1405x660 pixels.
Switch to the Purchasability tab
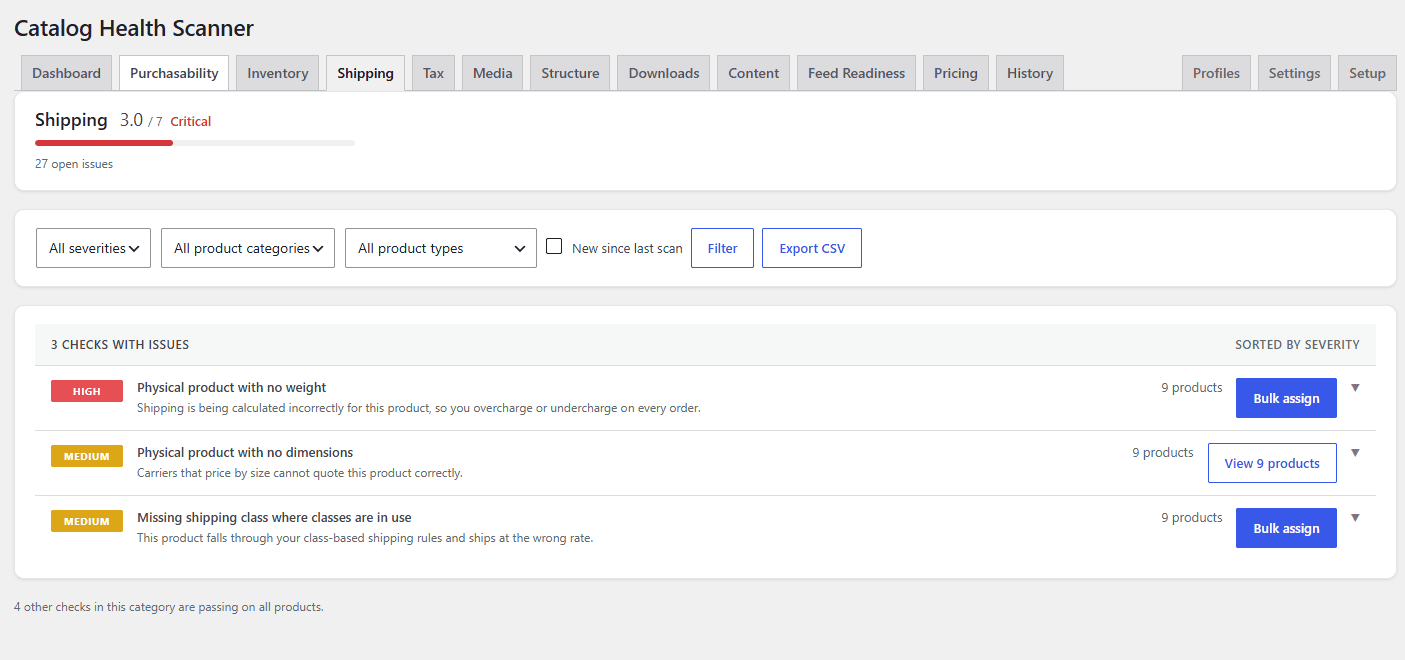click(174, 73)
